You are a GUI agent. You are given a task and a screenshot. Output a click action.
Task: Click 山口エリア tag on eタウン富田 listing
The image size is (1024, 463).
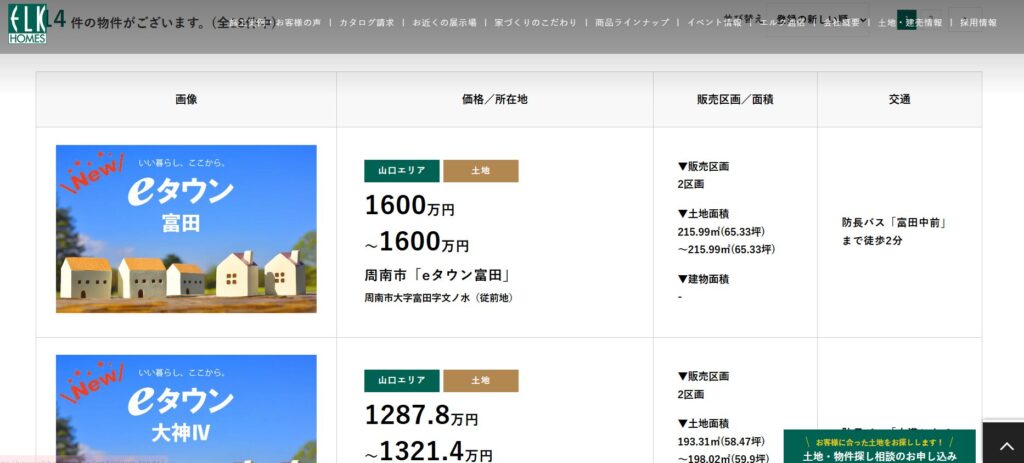[x=401, y=171]
